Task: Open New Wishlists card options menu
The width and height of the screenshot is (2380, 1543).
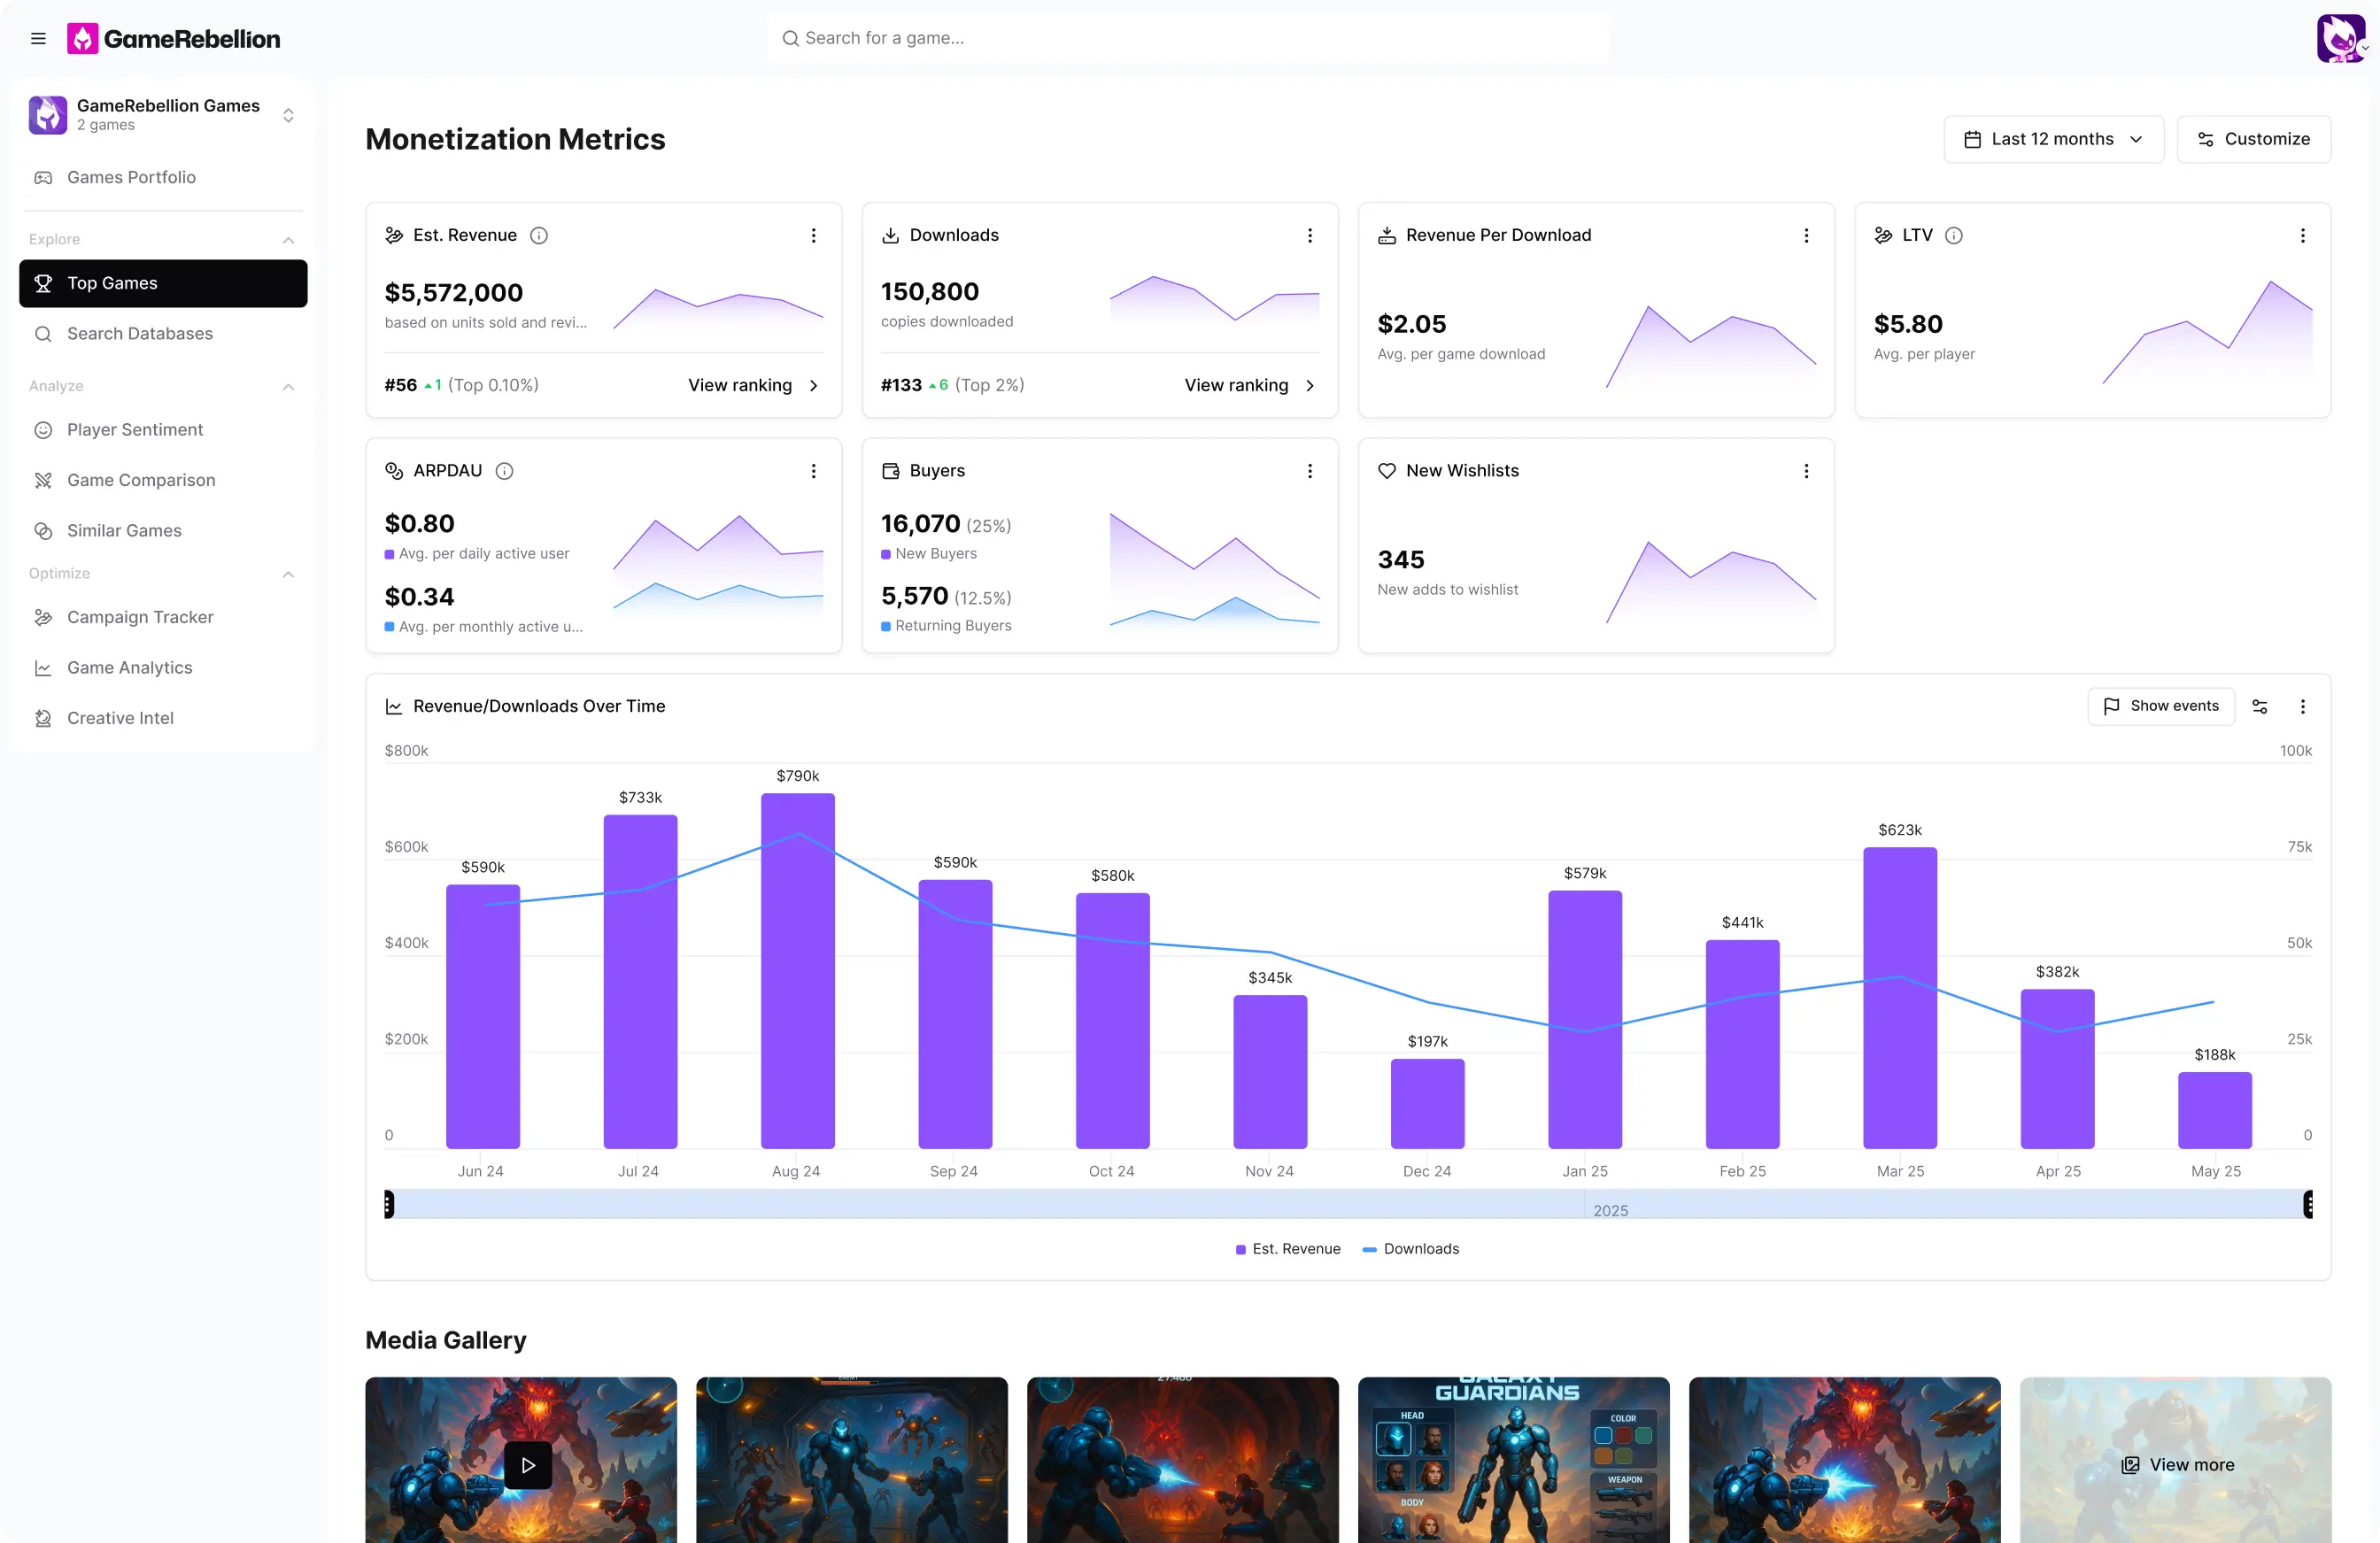Action: pos(1805,471)
